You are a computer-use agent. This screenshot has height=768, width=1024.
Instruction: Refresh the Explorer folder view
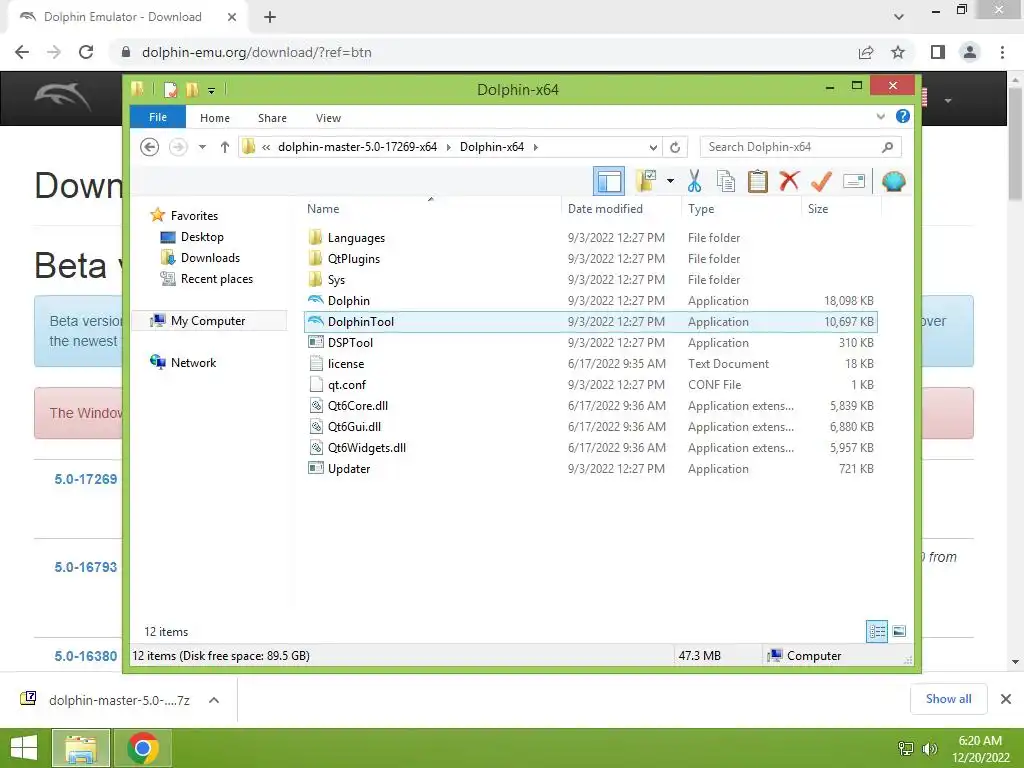tap(675, 148)
